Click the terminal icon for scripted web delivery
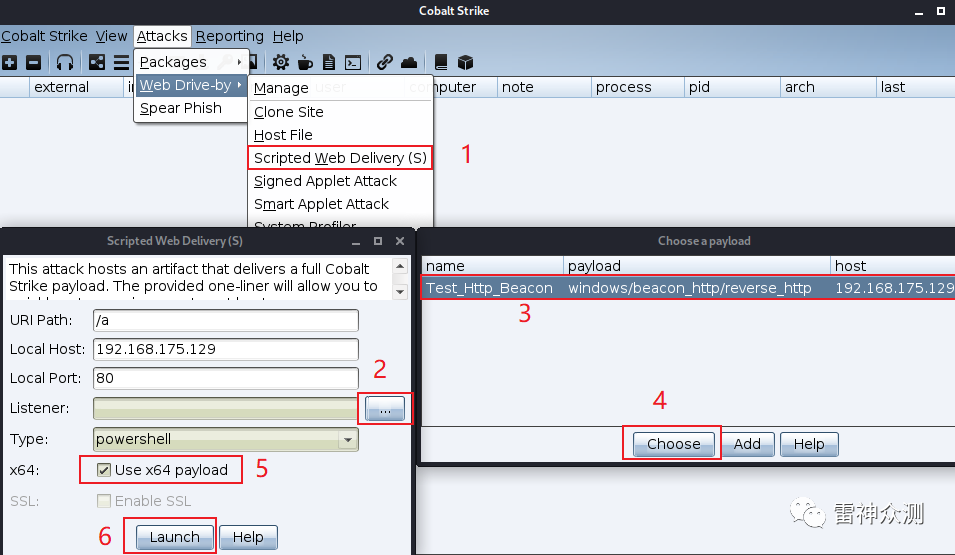The width and height of the screenshot is (955, 555). [x=353, y=62]
